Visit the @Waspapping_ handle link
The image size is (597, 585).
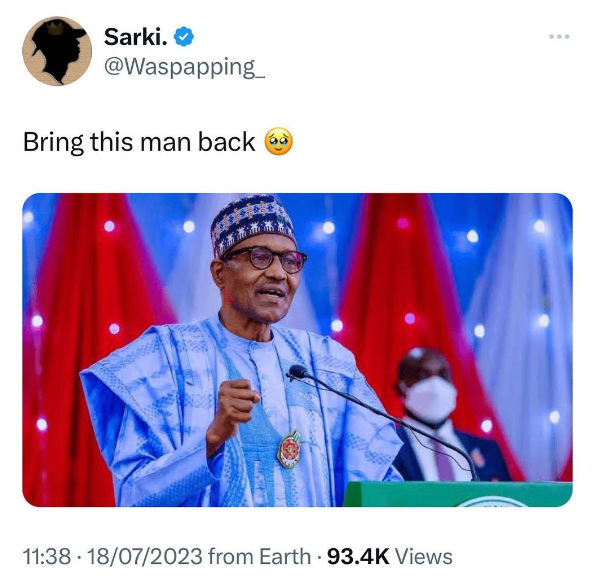tap(184, 67)
